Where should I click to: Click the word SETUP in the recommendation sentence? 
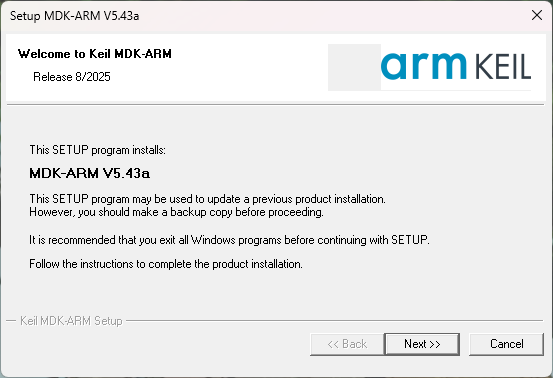[409, 240]
